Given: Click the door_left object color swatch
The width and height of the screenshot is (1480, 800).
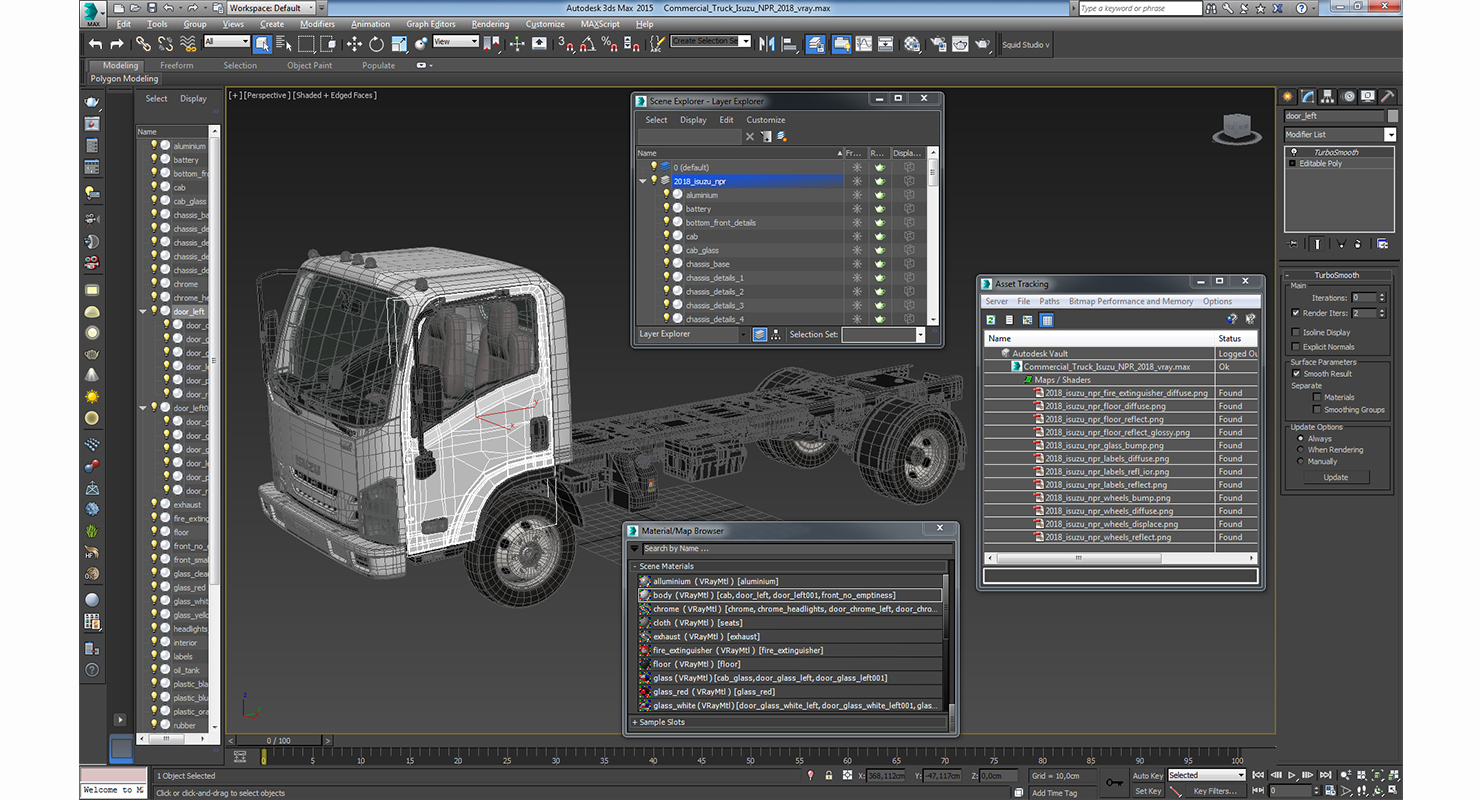Looking at the screenshot, I should pos(1393,116).
